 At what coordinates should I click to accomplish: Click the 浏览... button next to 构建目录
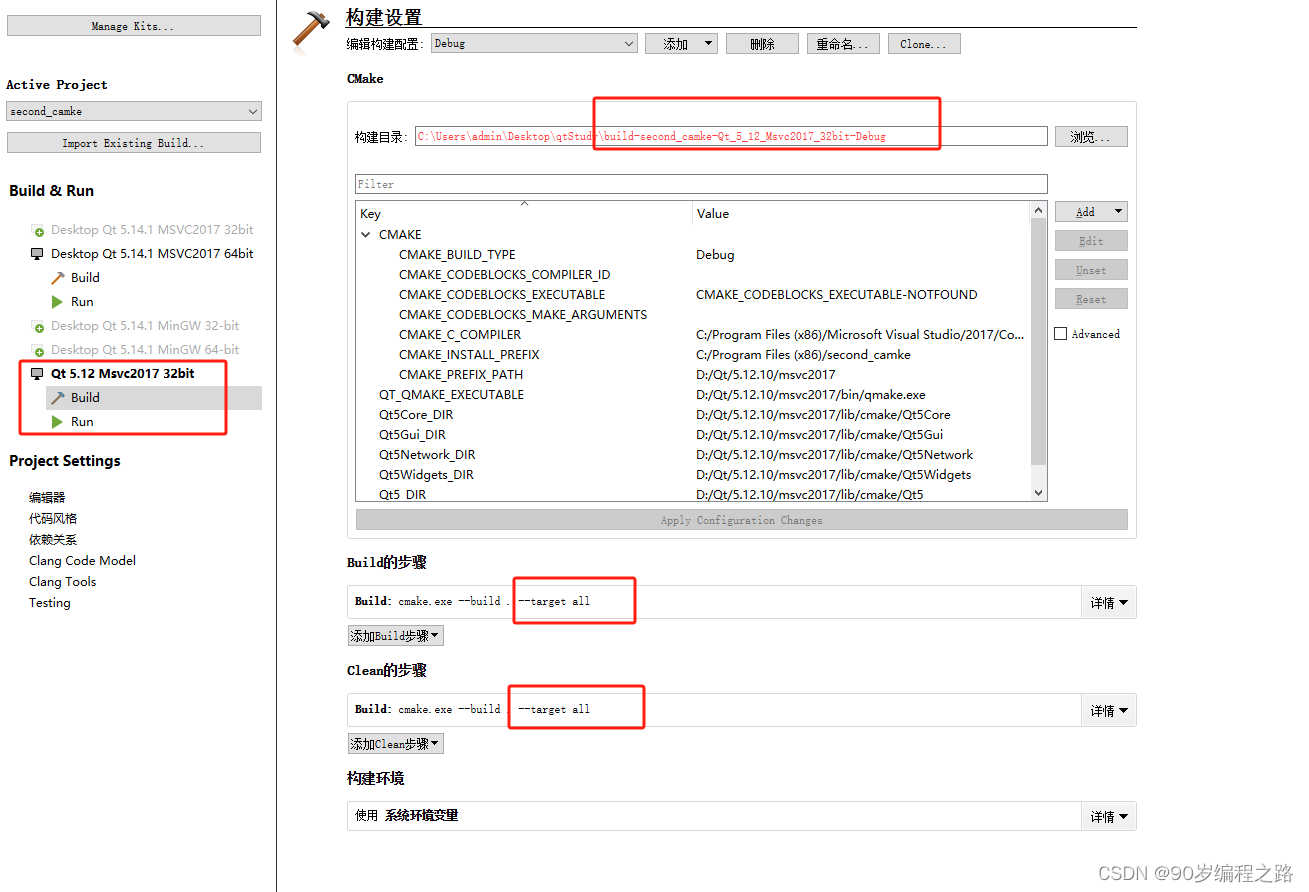(x=1090, y=136)
